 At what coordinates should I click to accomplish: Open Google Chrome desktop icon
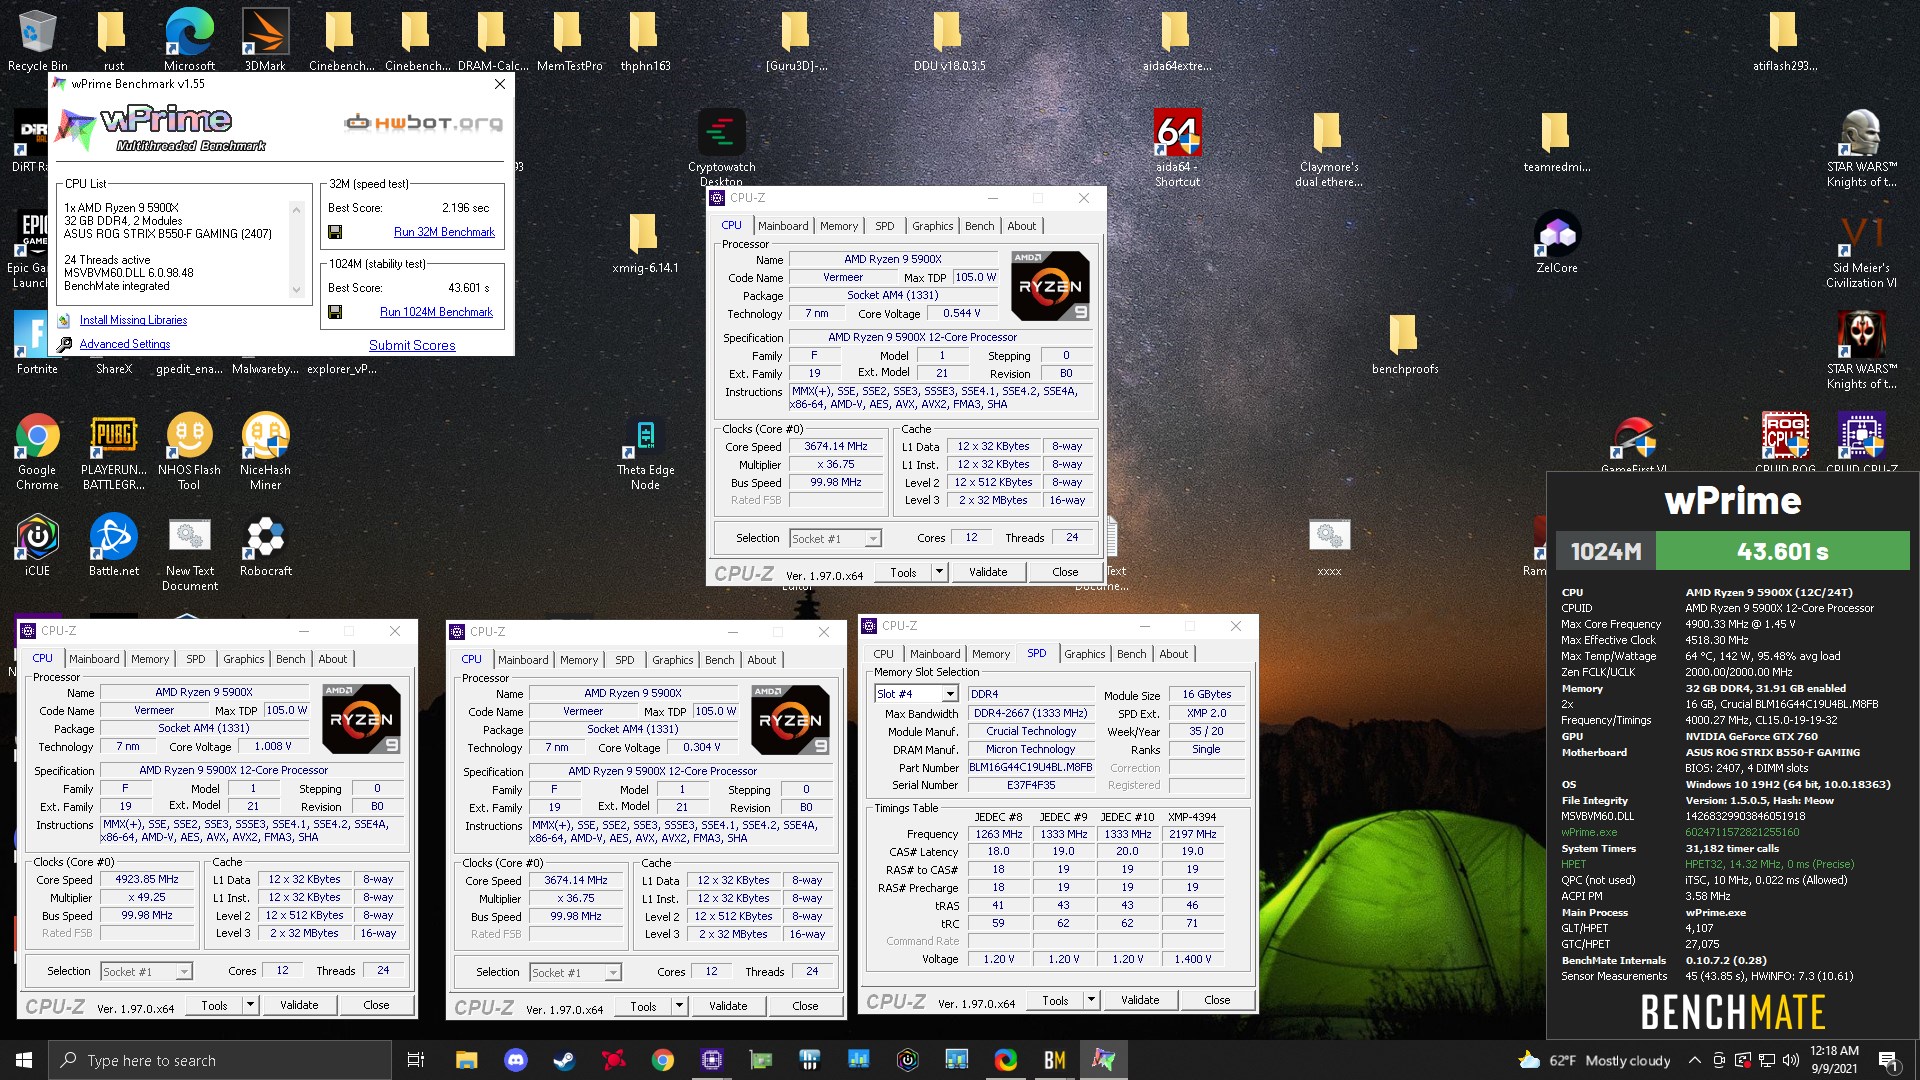pos(37,451)
